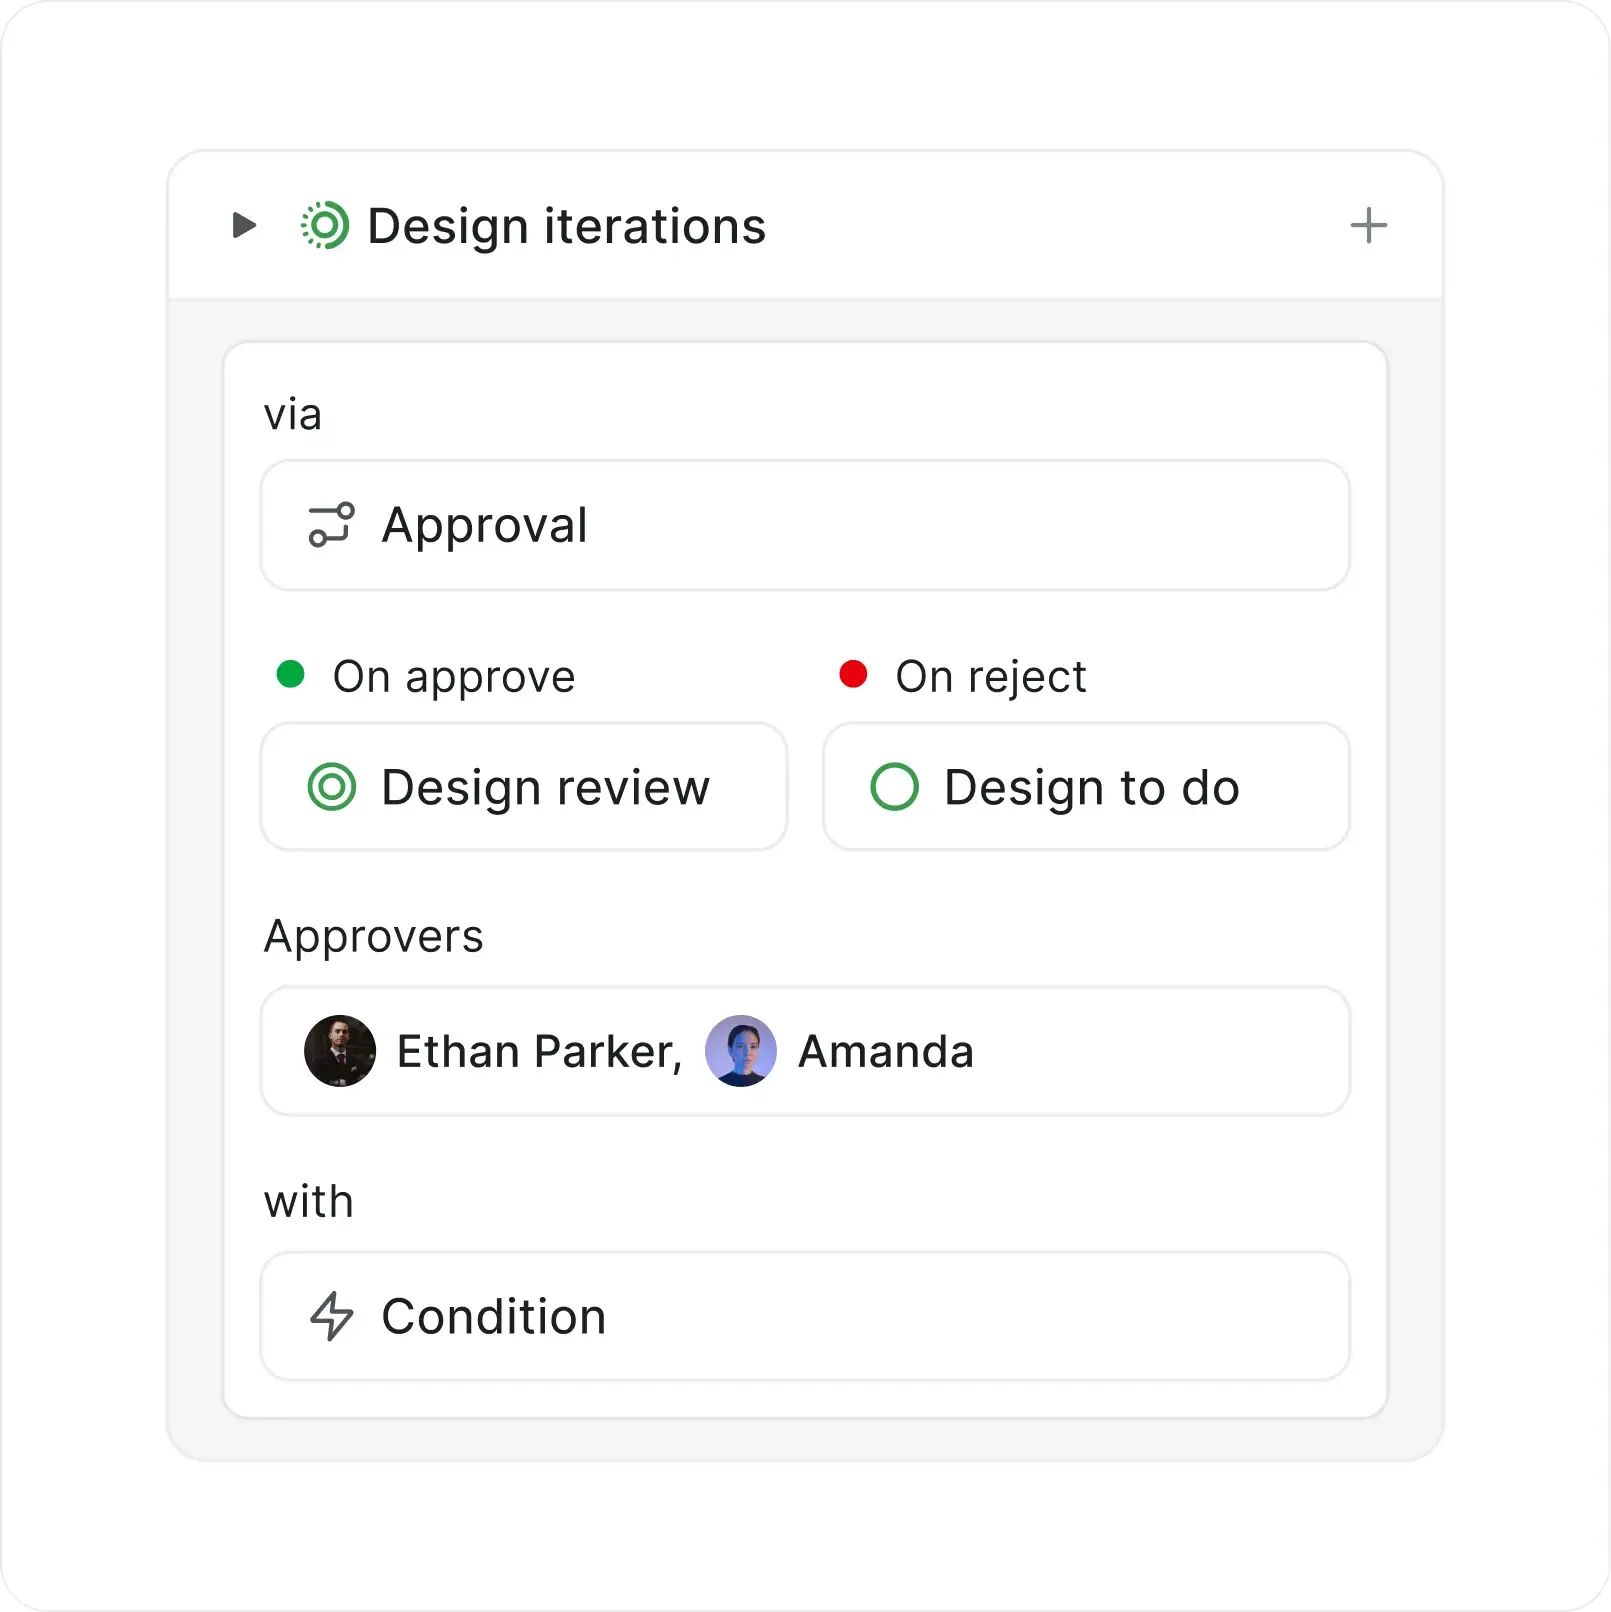Click the Design review label
Screen dimensions: 1611x1612
[x=545, y=787]
